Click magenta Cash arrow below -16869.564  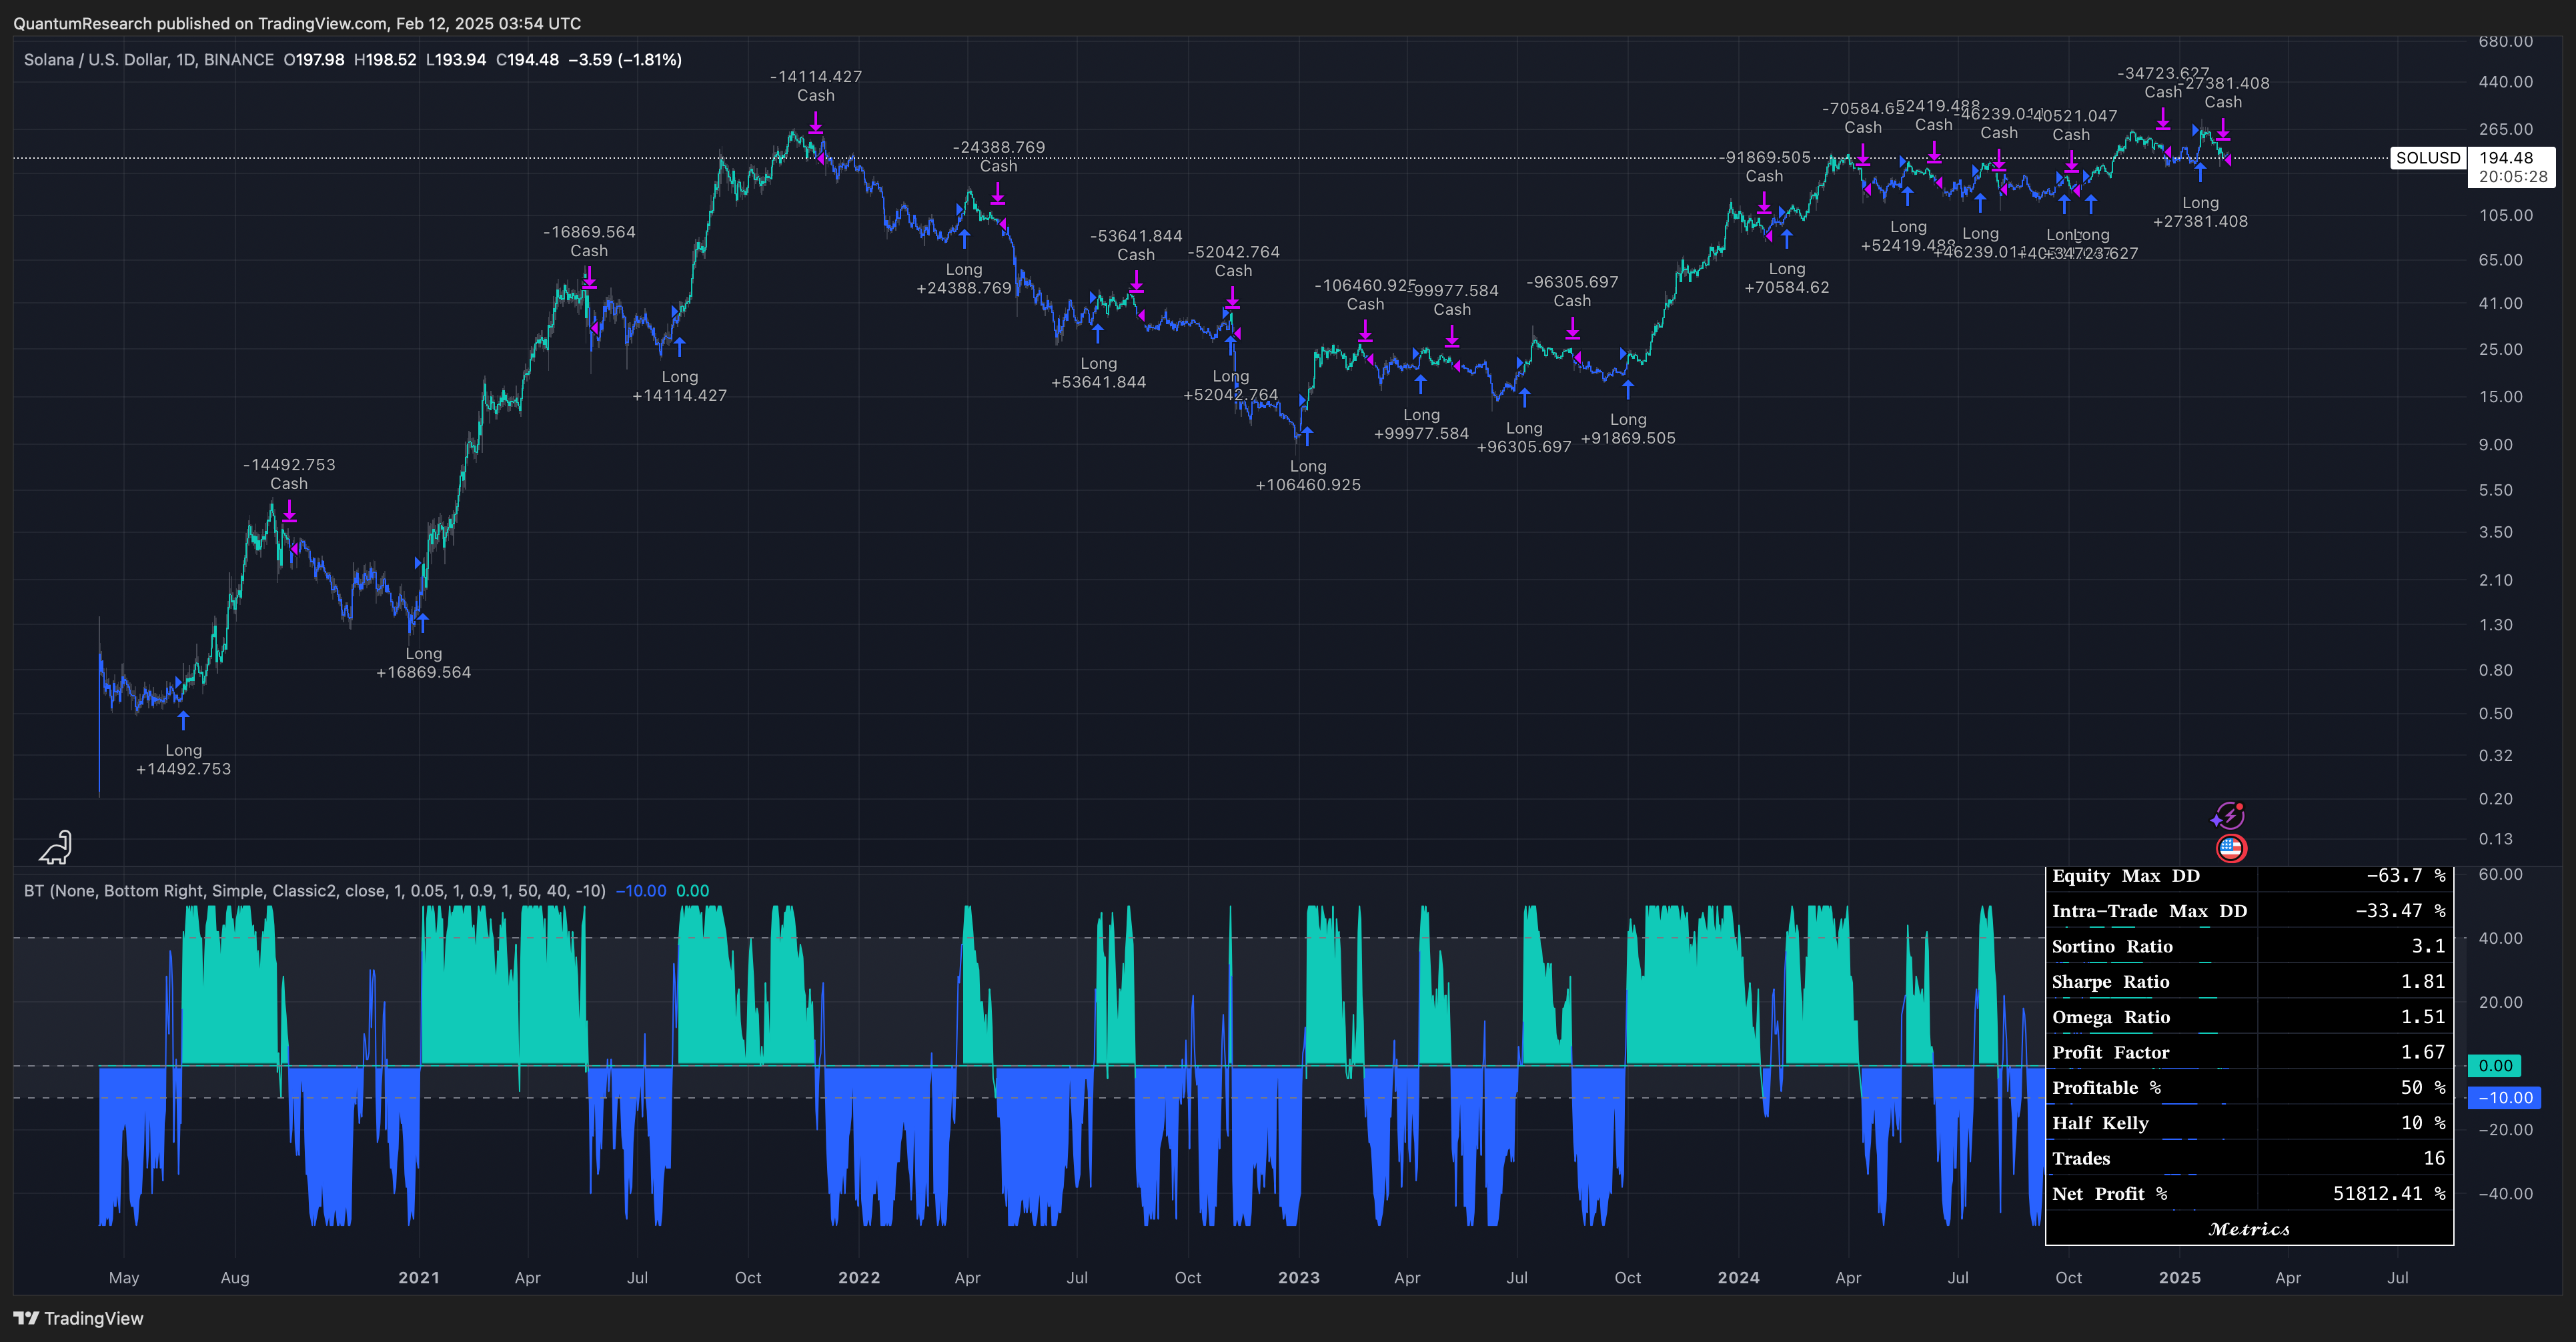click(589, 279)
